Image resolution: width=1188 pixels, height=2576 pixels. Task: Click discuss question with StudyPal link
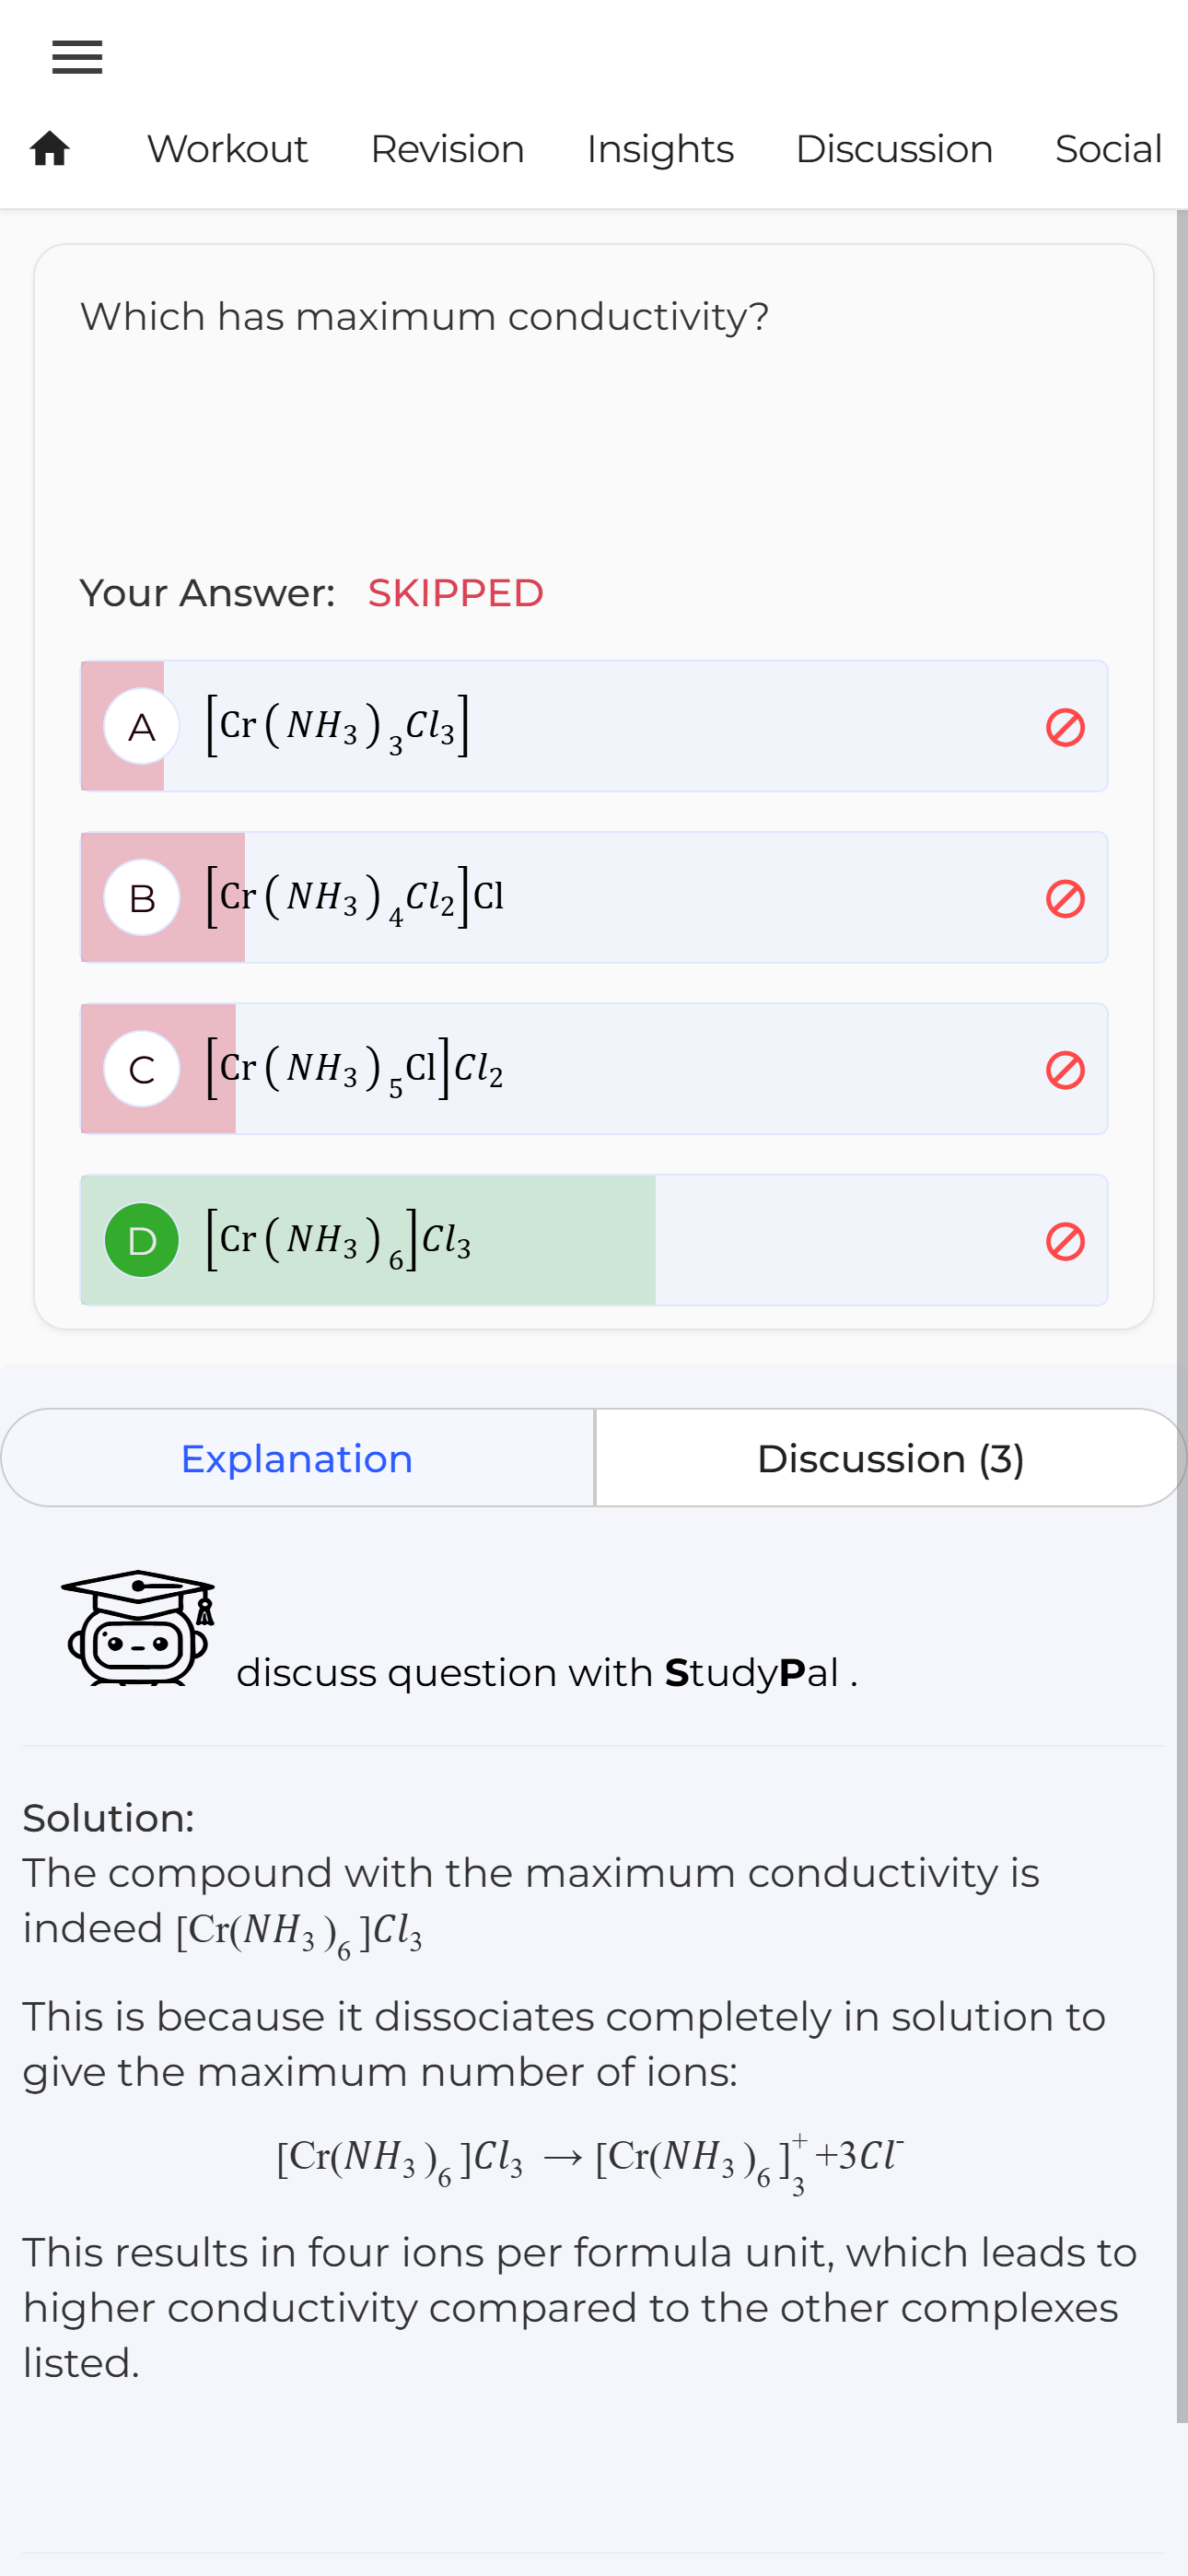547,1673
